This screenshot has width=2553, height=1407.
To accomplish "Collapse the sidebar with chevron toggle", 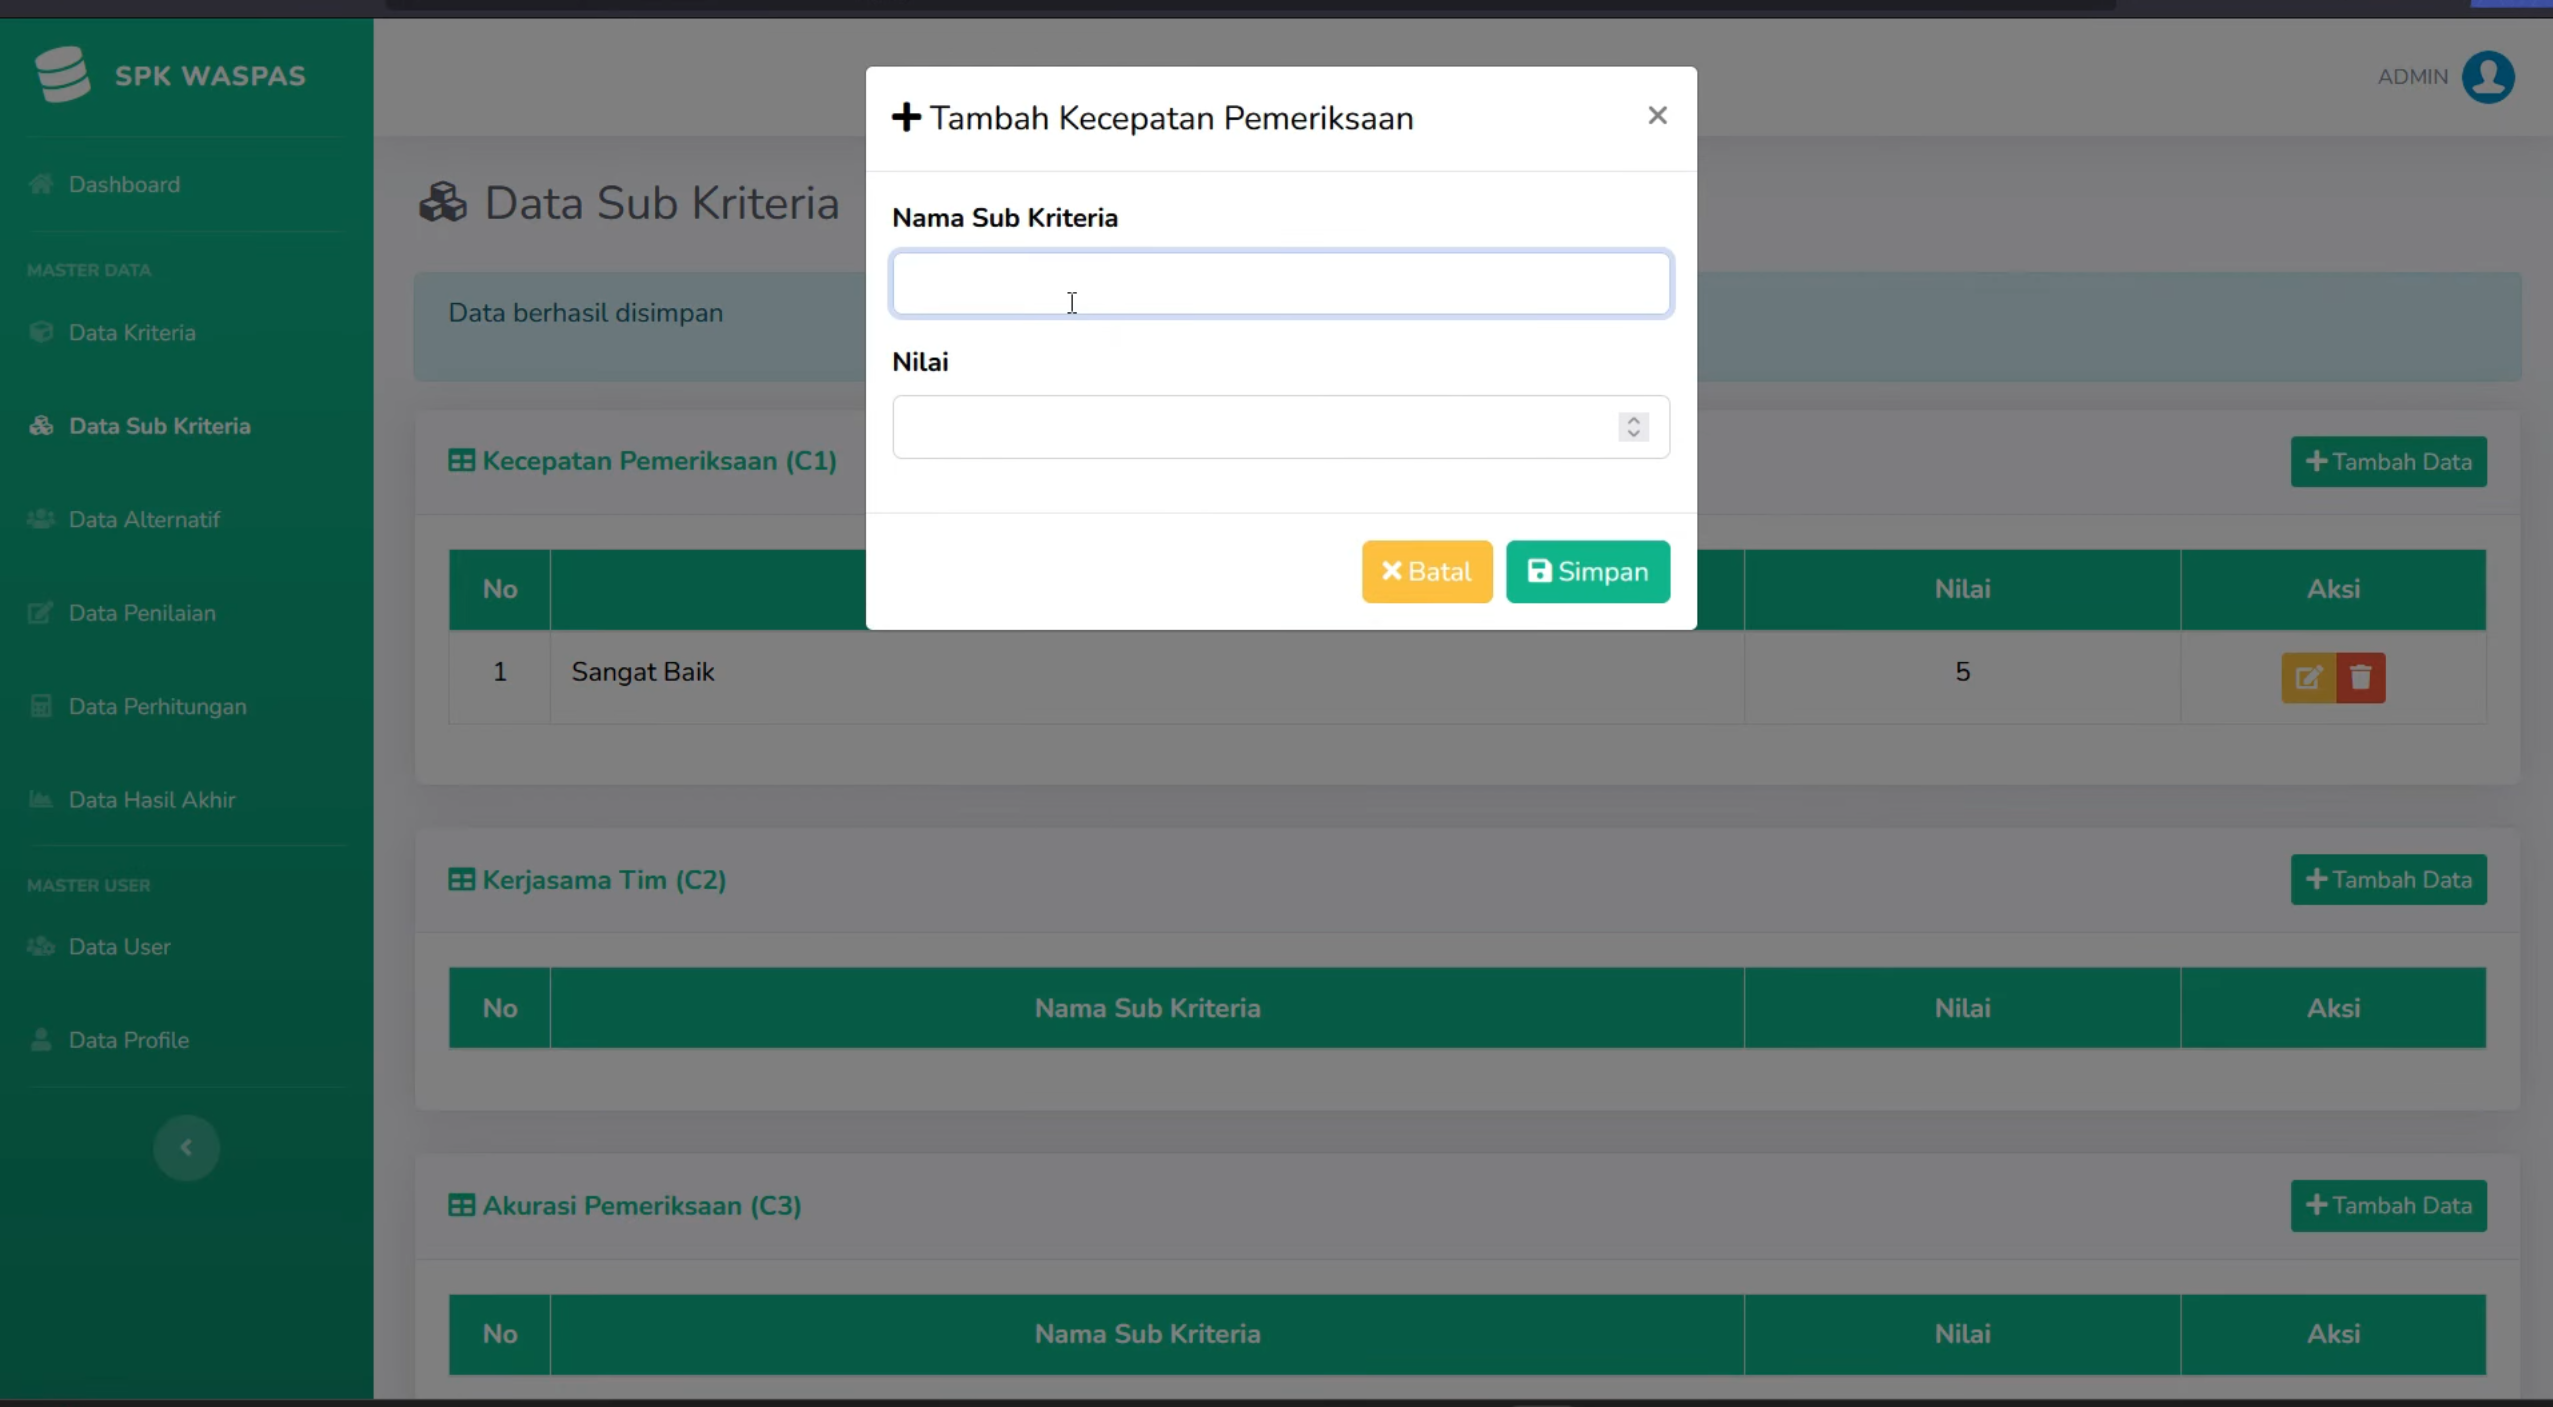I will (186, 1147).
